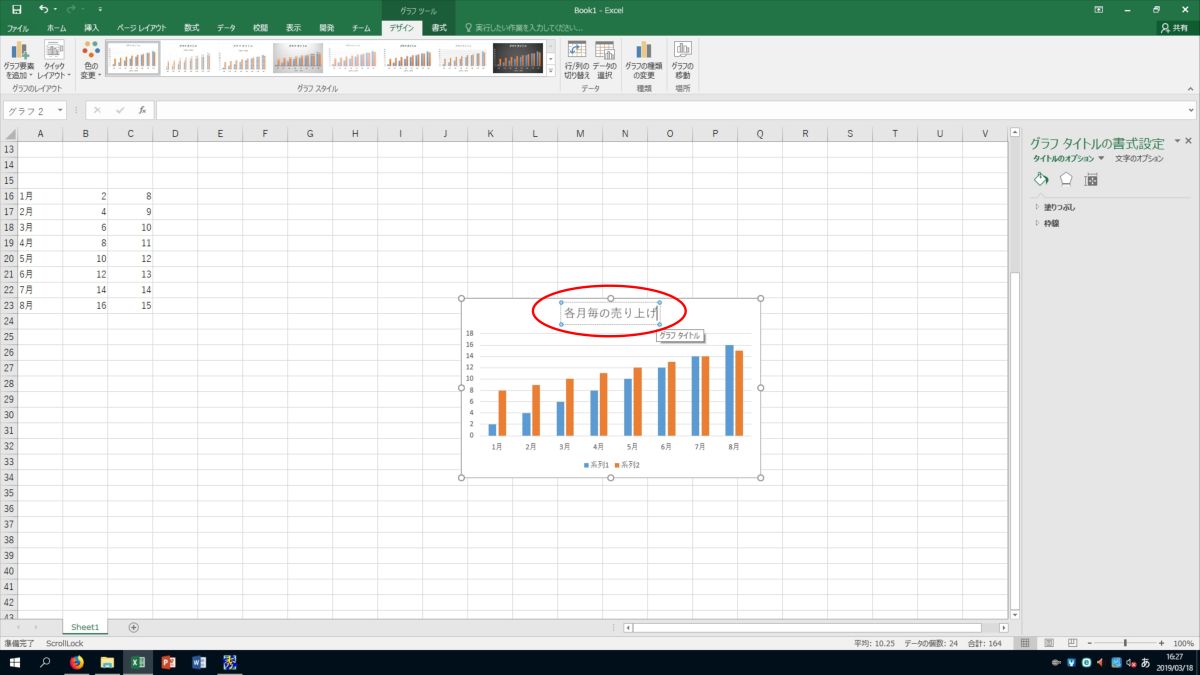Click Change Chart Type (グラフの種類の変更)

coord(644,61)
